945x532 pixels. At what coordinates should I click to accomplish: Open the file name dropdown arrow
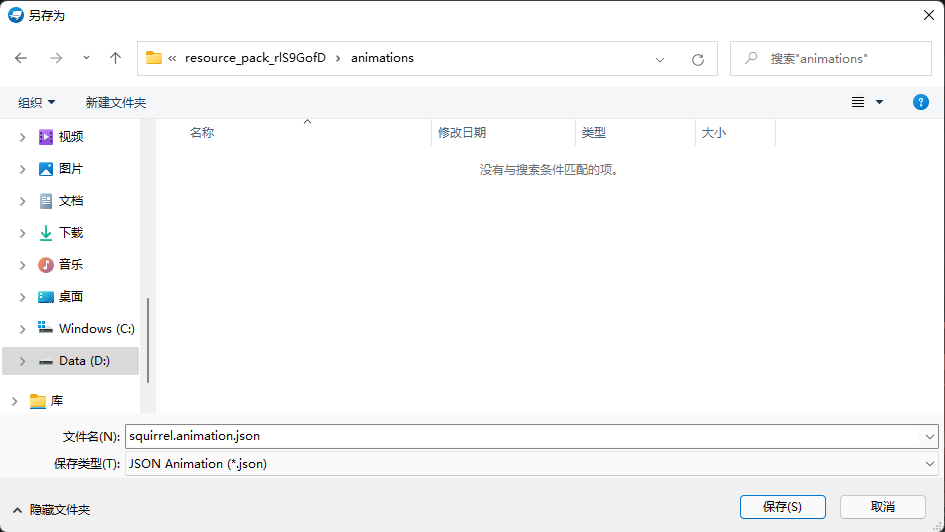tap(929, 436)
